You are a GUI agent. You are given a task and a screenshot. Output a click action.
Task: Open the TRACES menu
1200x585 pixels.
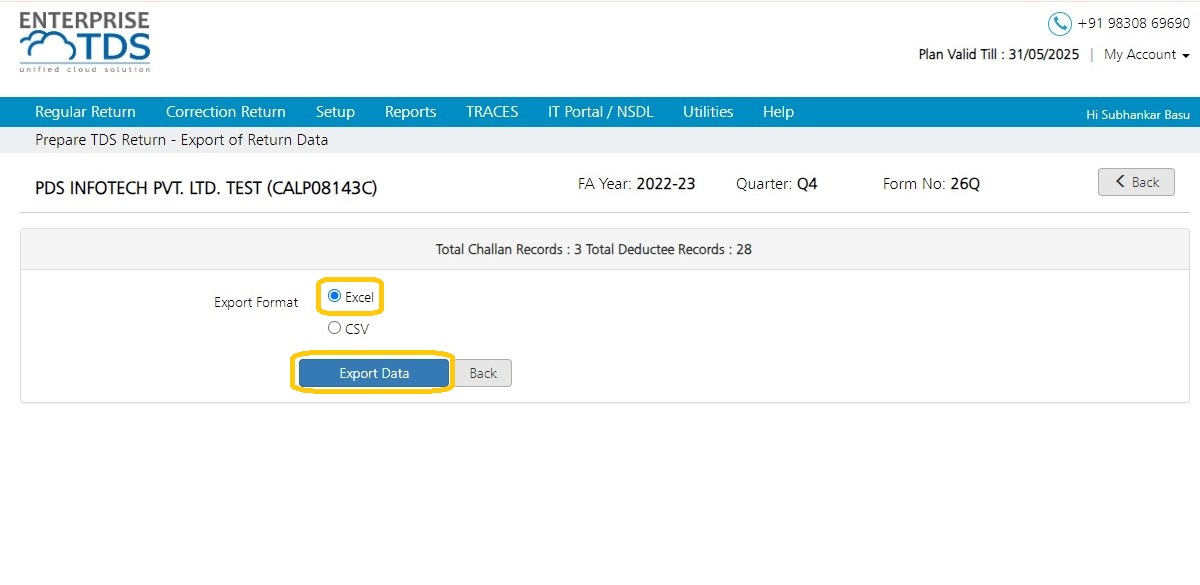click(x=492, y=112)
